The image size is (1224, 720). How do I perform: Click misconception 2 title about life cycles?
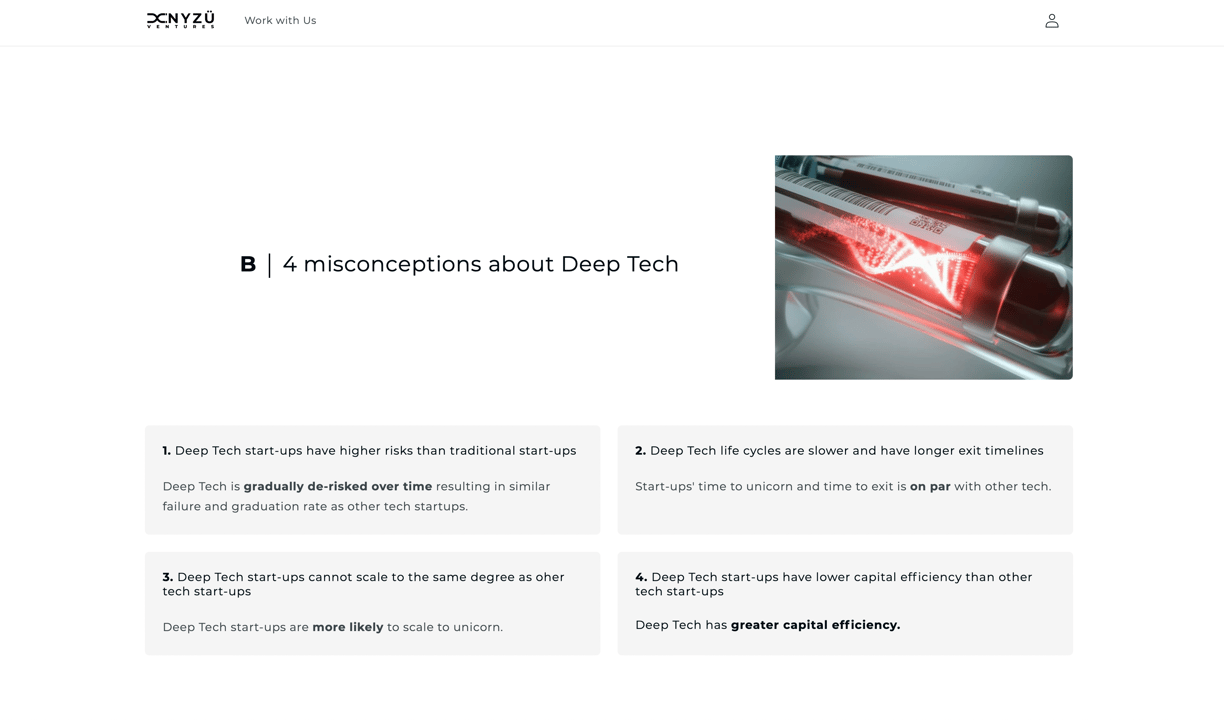tap(839, 451)
